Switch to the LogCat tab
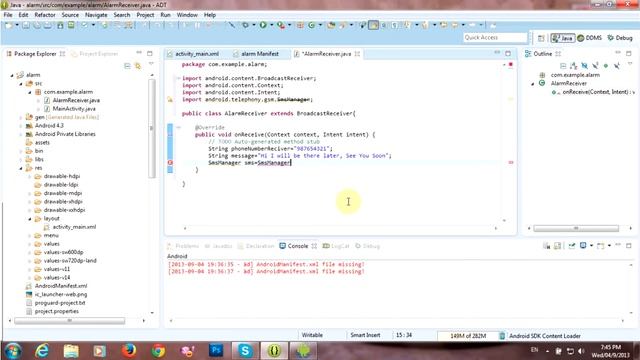 (336, 246)
